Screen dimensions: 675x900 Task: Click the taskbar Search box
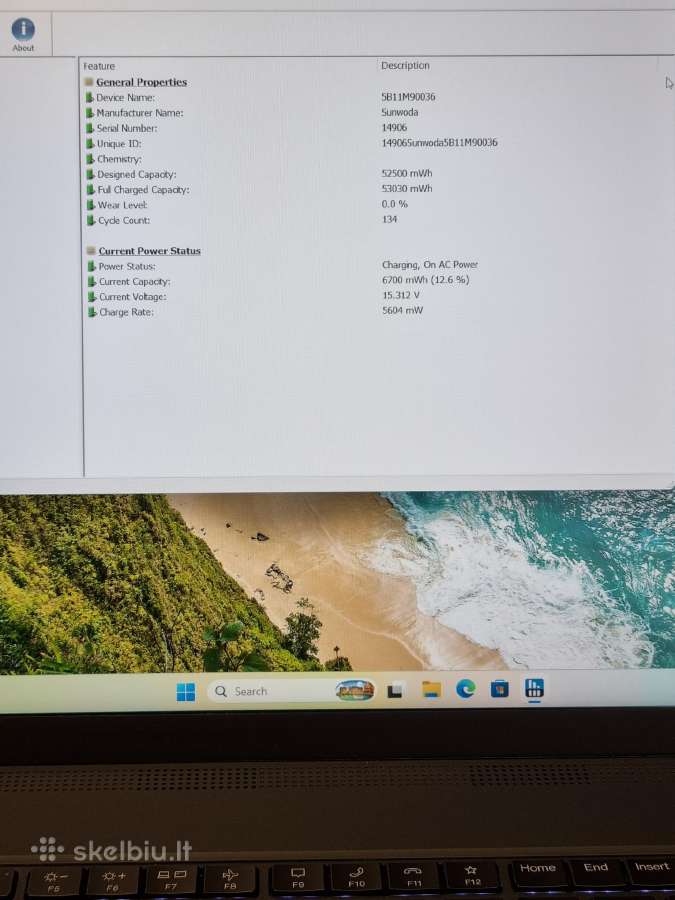point(292,691)
